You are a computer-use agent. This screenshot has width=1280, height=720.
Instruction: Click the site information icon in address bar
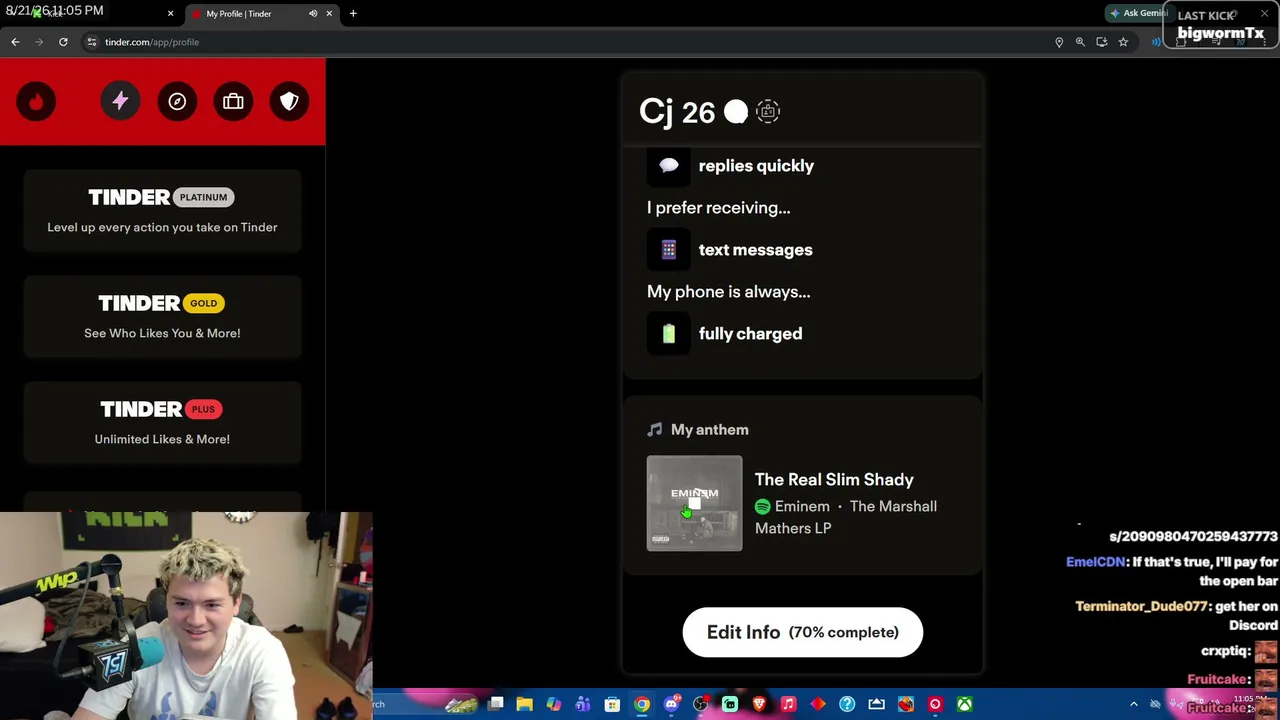click(91, 42)
